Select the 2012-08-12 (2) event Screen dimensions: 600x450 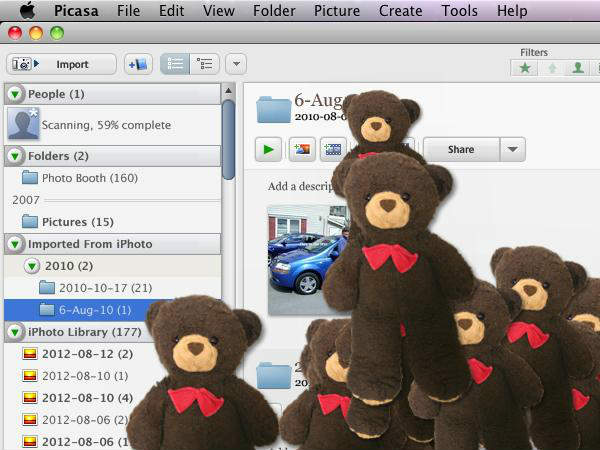point(87,354)
